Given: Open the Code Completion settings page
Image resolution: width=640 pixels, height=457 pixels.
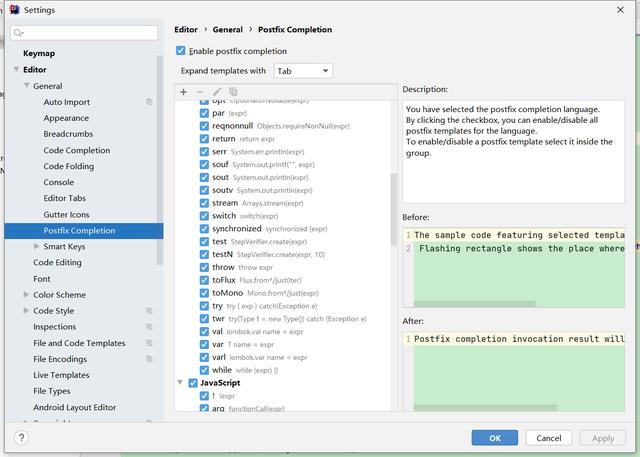Looking at the screenshot, I should click(x=77, y=150).
